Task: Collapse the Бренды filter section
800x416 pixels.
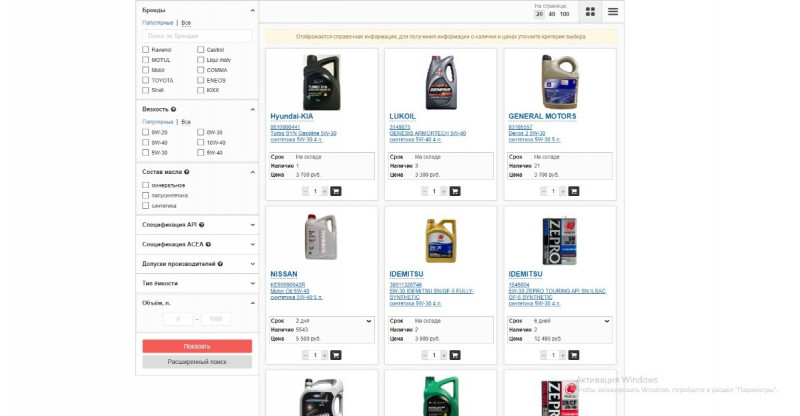Action: (253, 10)
